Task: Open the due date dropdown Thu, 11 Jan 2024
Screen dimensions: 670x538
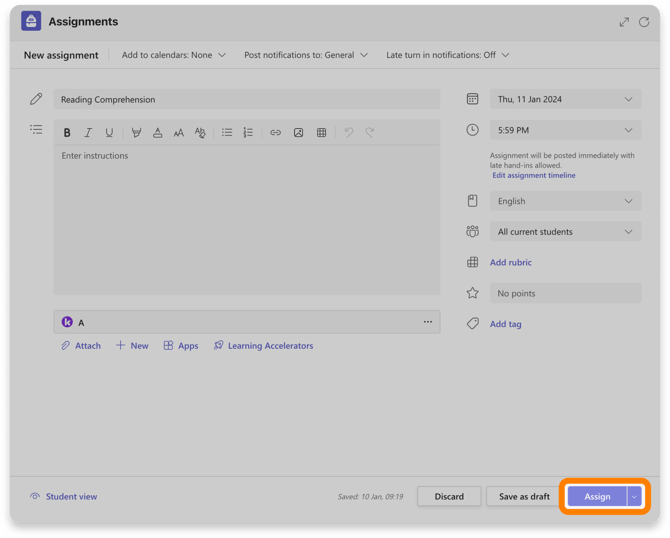Action: click(565, 99)
